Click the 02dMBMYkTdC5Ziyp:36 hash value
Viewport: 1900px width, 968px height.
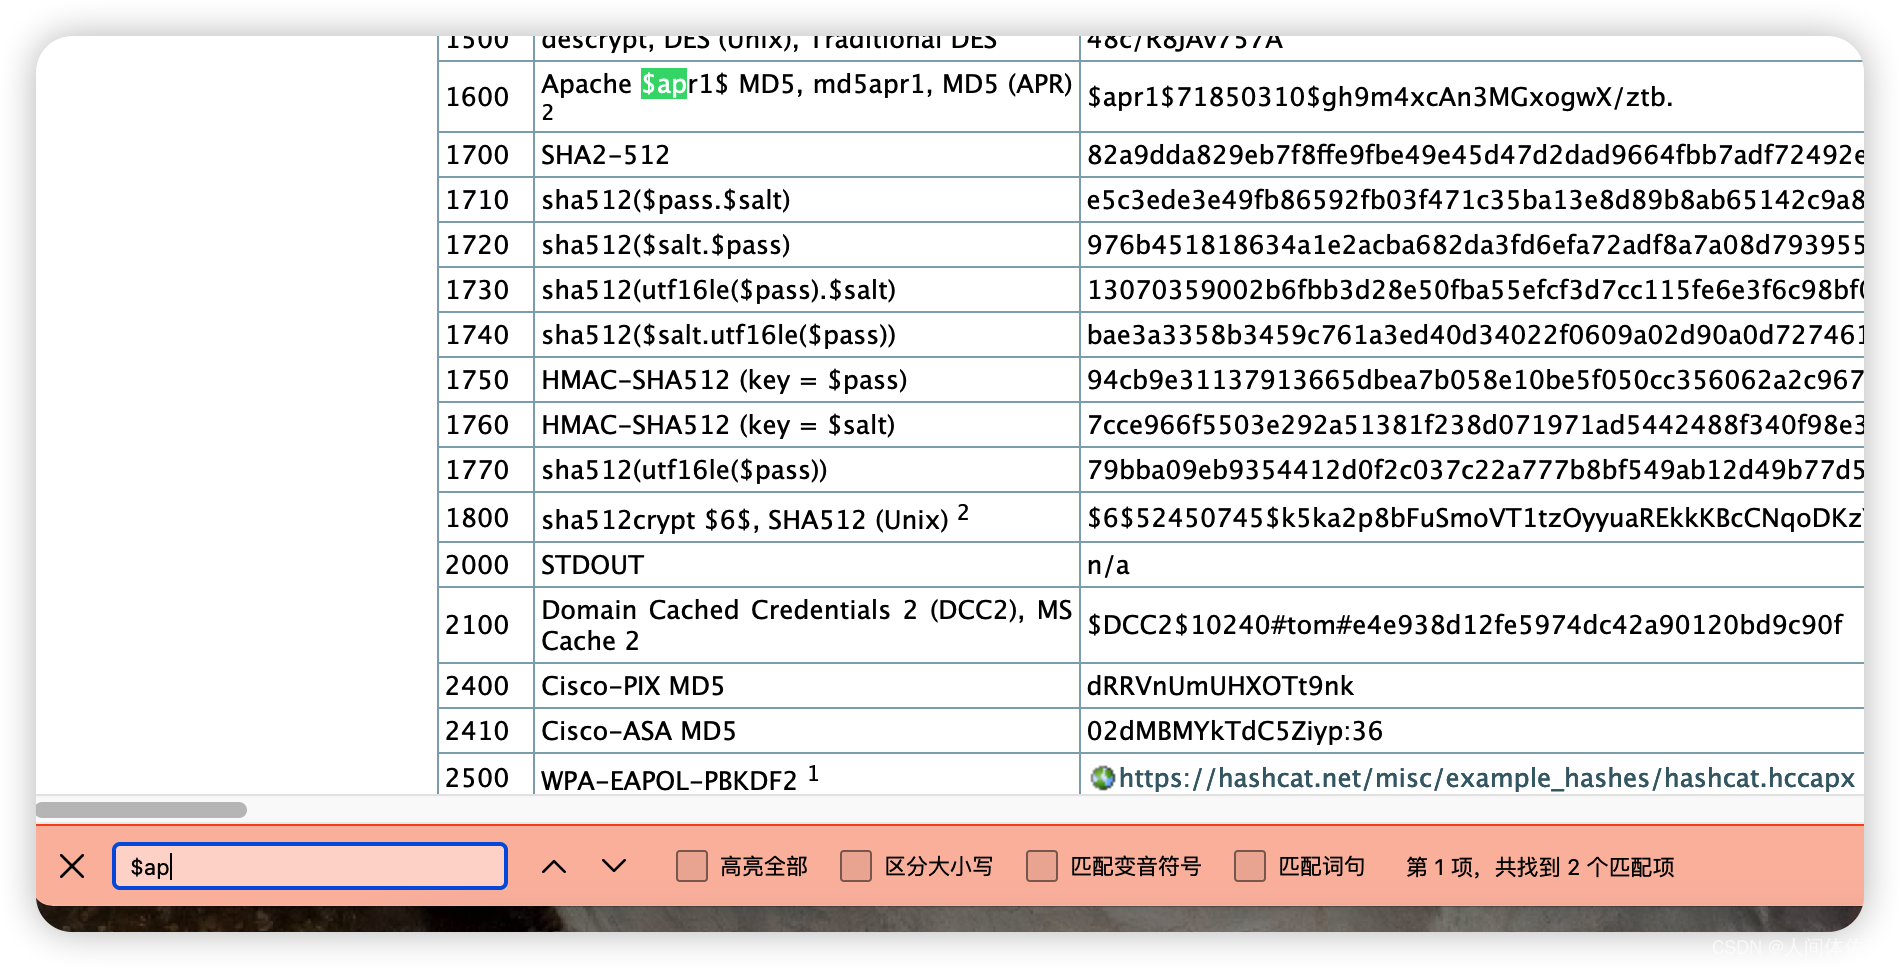pyautogui.click(x=1235, y=731)
